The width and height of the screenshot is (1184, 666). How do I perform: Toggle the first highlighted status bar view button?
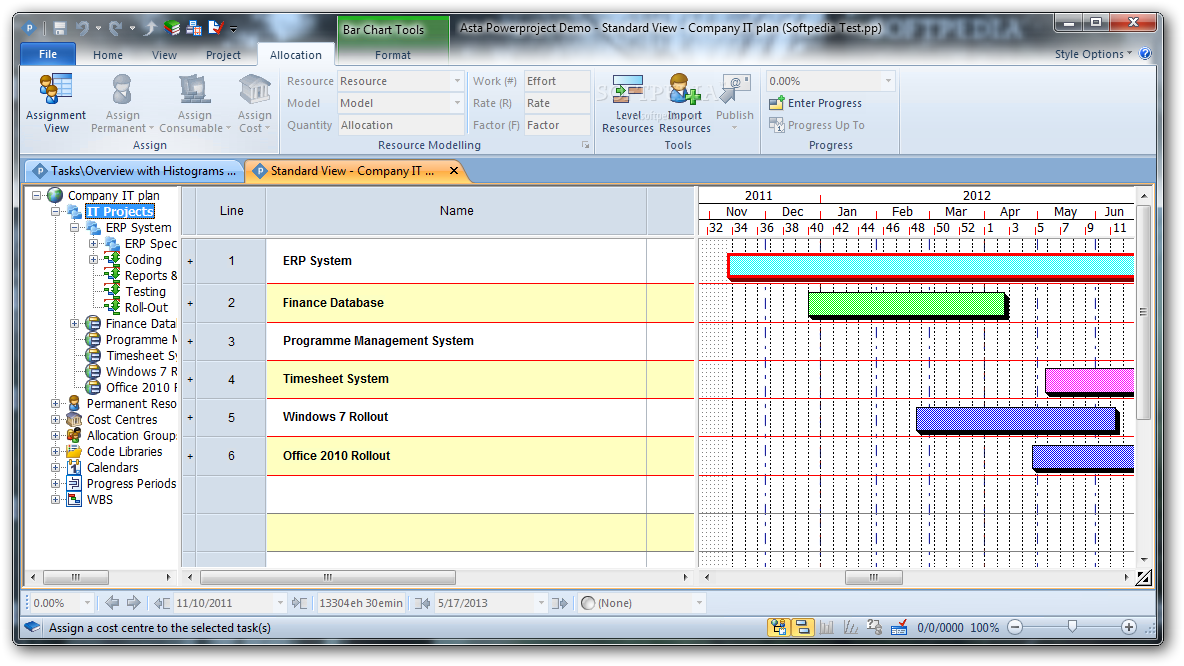(x=779, y=627)
